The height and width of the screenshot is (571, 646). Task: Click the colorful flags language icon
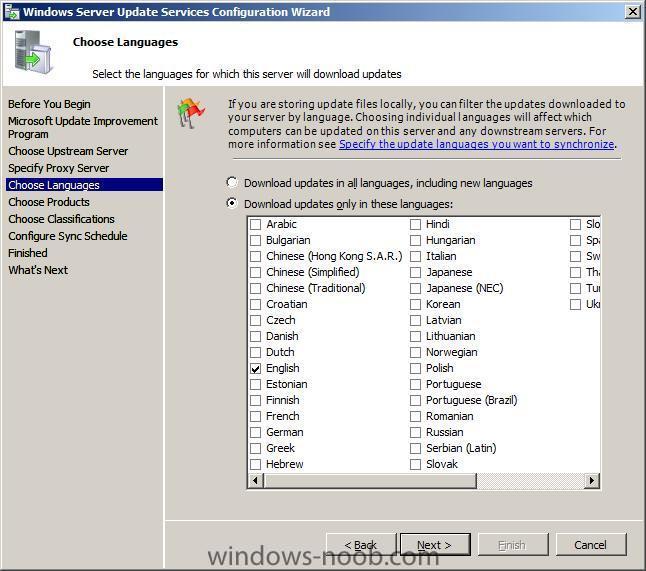pyautogui.click(x=191, y=113)
